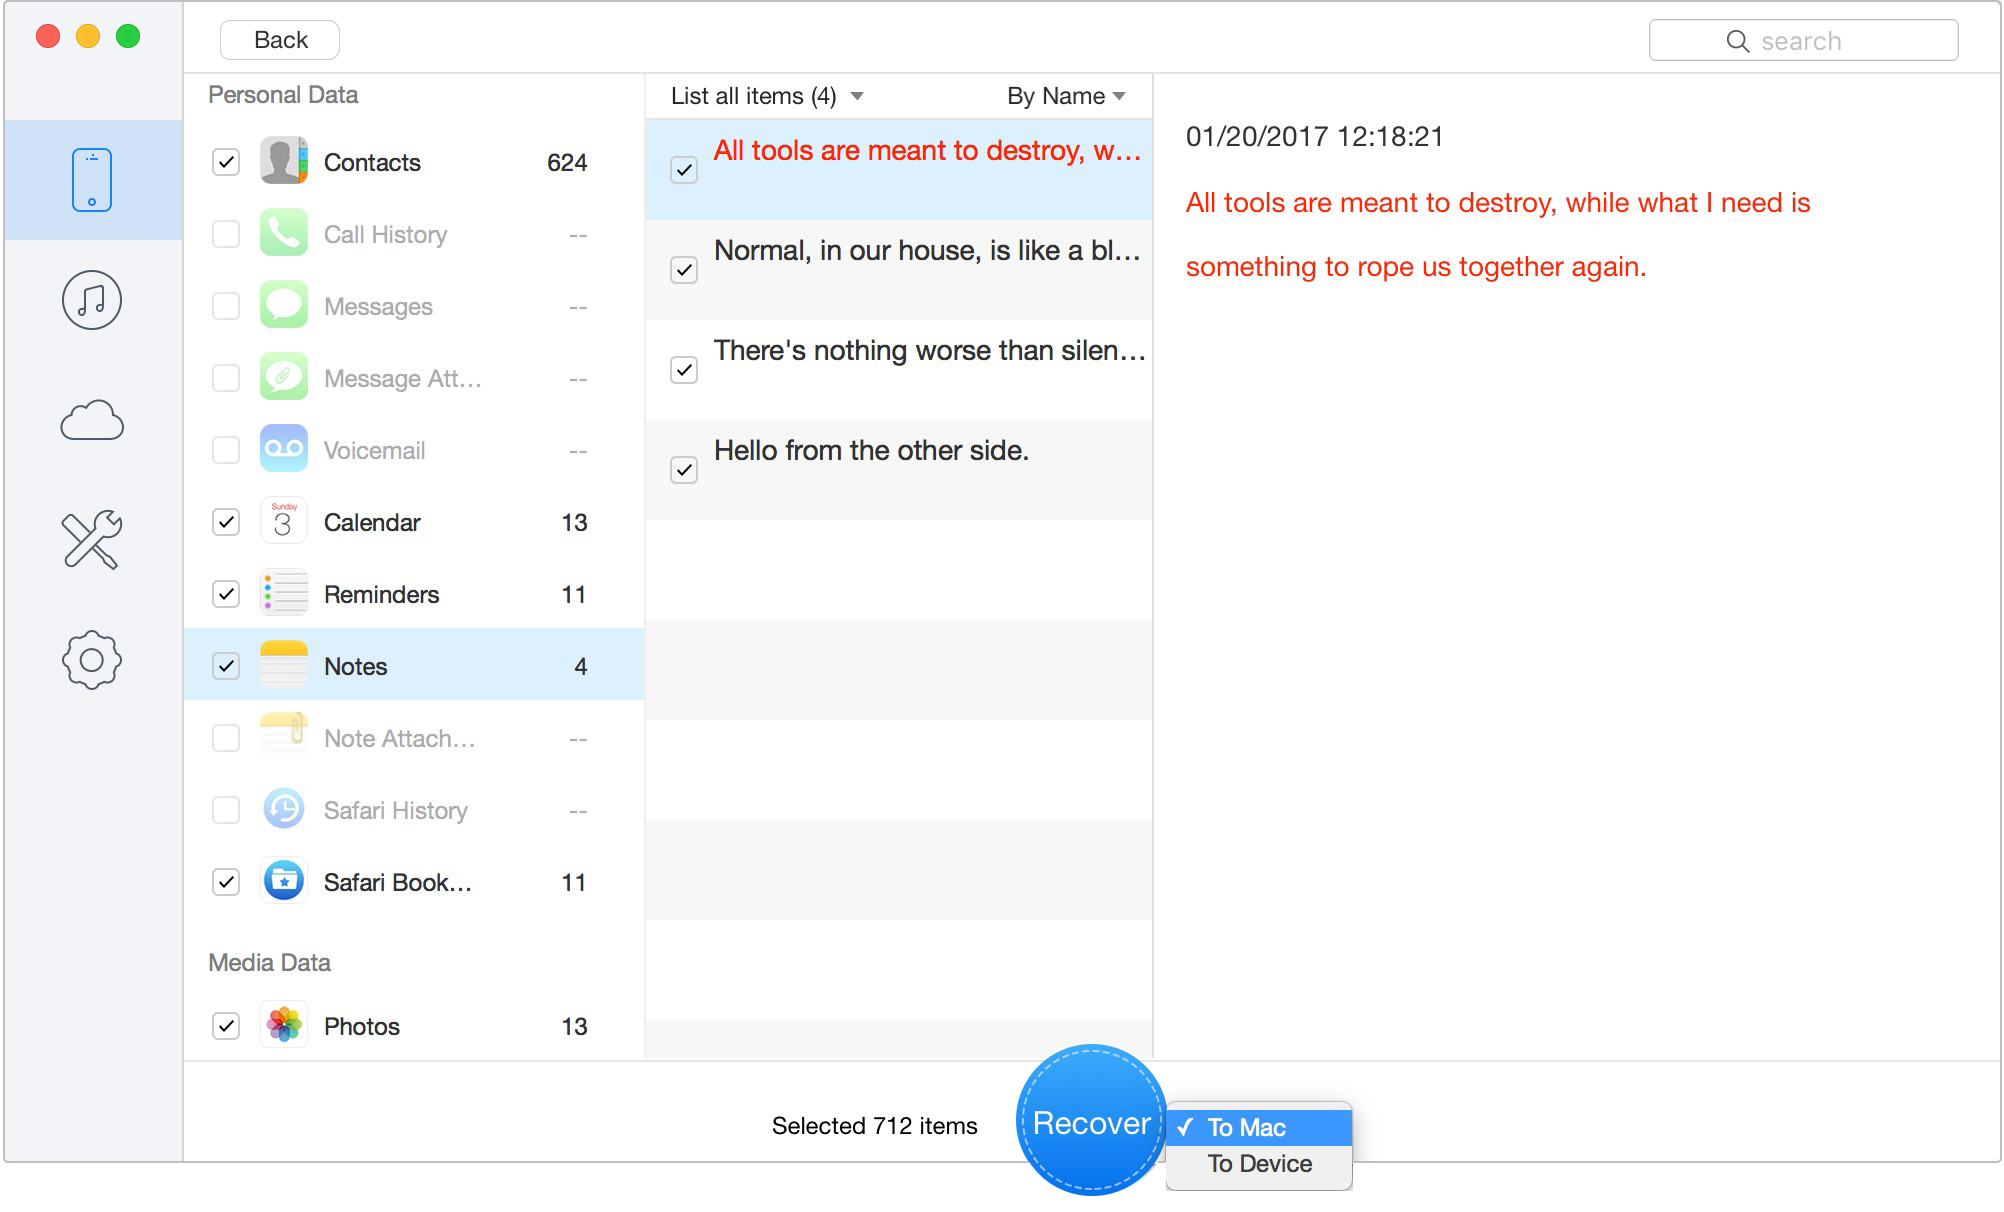Click the Back button
The image size is (2004, 1212).
(280, 40)
